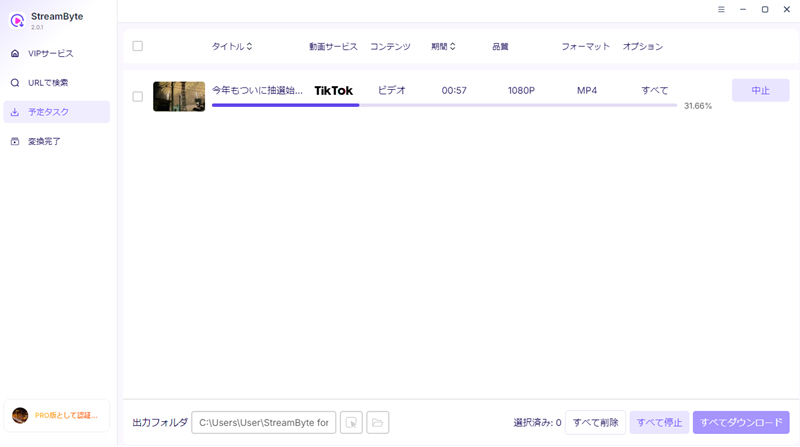Click PRO版として認証 link
Screen dimensions: 800x447
[66, 415]
